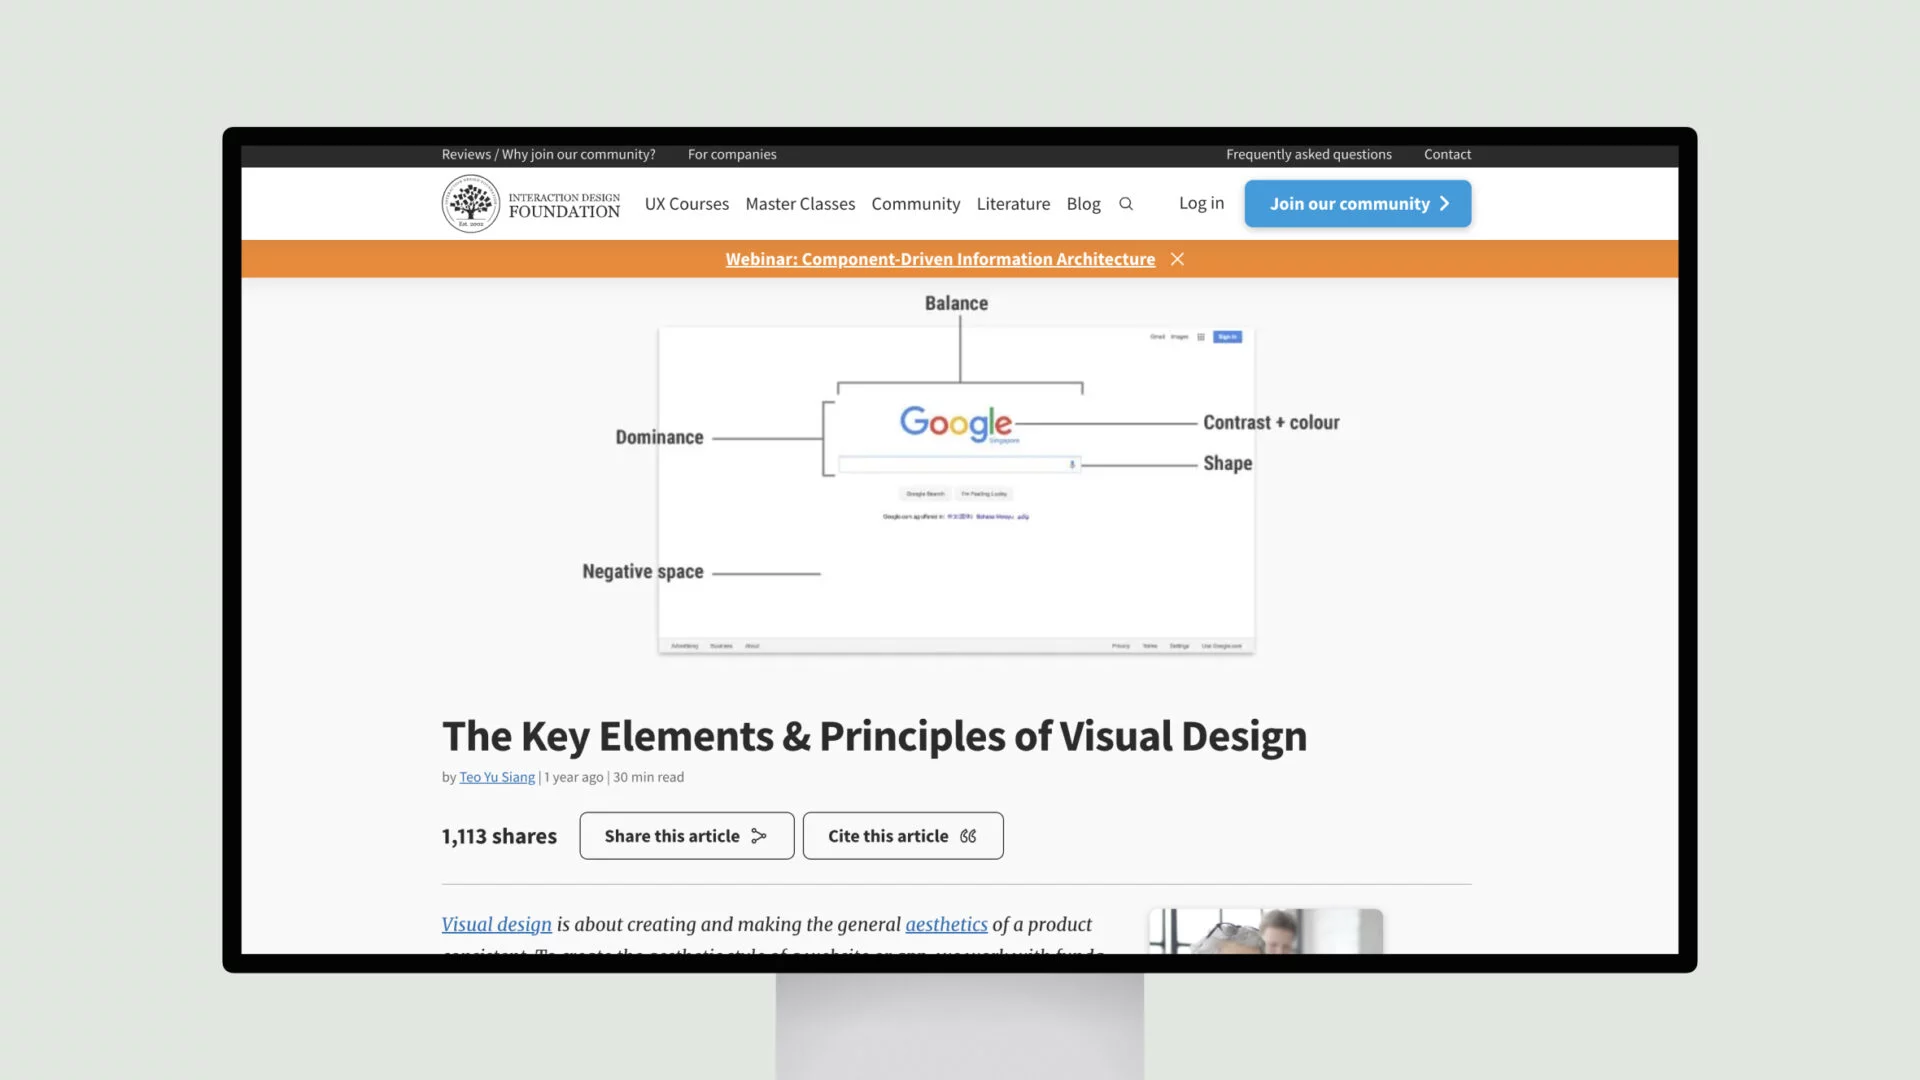1920x1080 pixels.
Task: Click the Interaction Design Foundation logo
Action: tap(531, 204)
